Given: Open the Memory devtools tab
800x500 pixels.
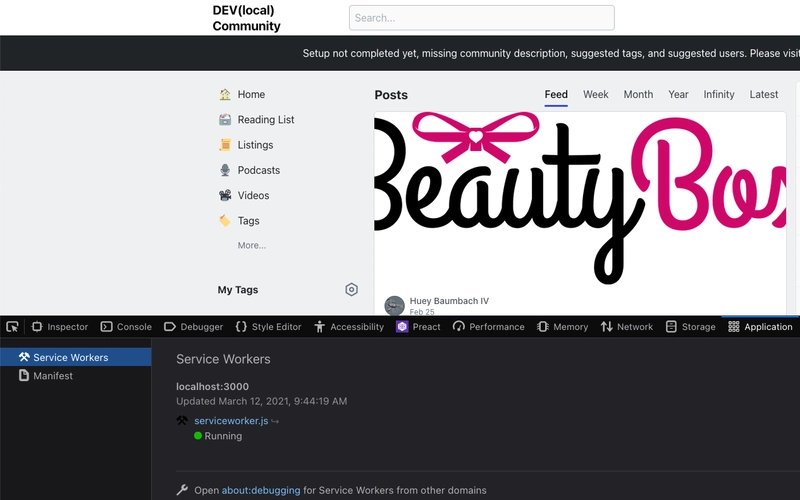Looking at the screenshot, I should [563, 327].
